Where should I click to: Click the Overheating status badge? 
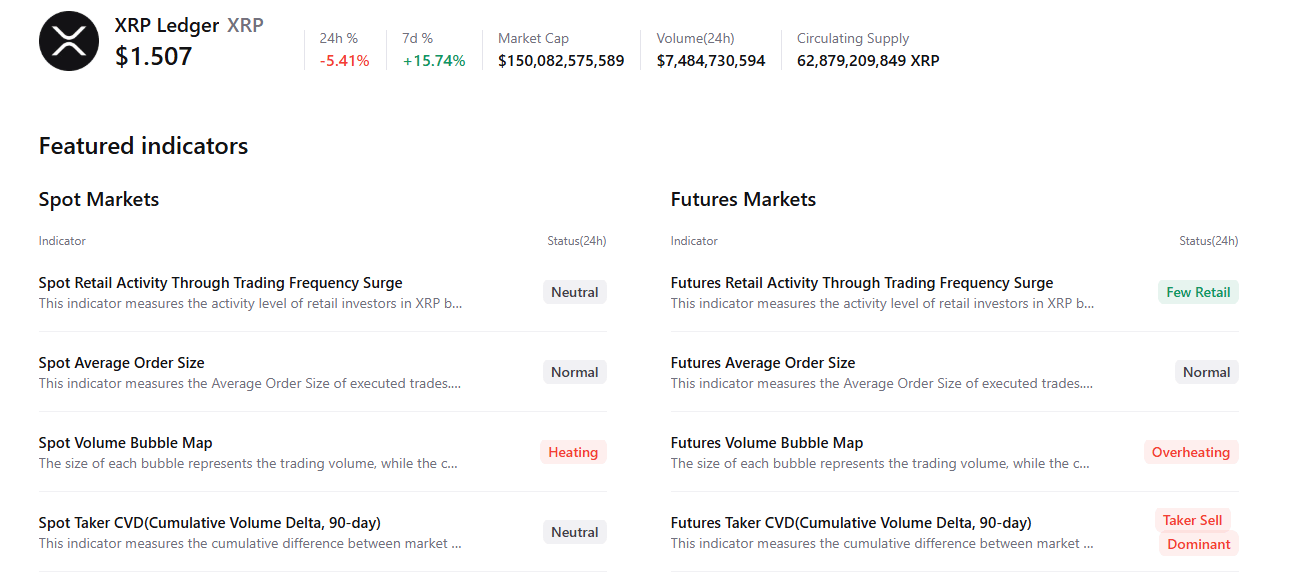coord(1191,452)
